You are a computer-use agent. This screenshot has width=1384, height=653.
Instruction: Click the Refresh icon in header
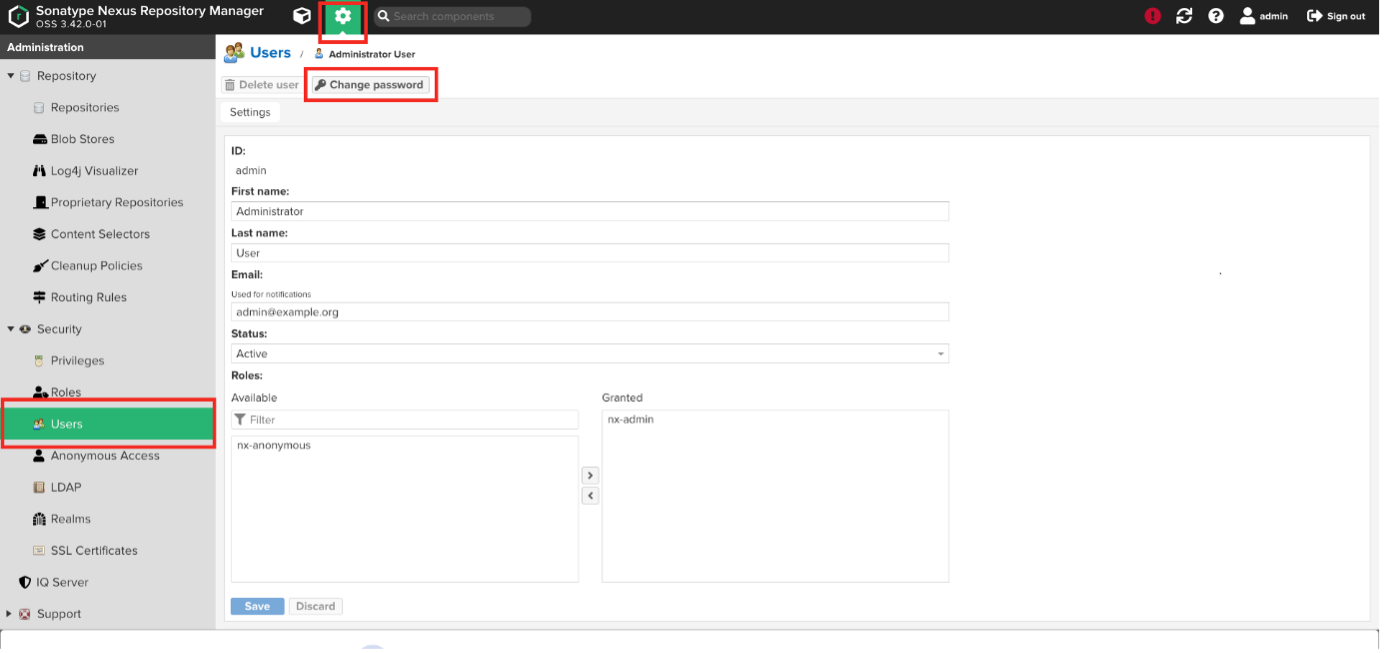pos(1184,16)
